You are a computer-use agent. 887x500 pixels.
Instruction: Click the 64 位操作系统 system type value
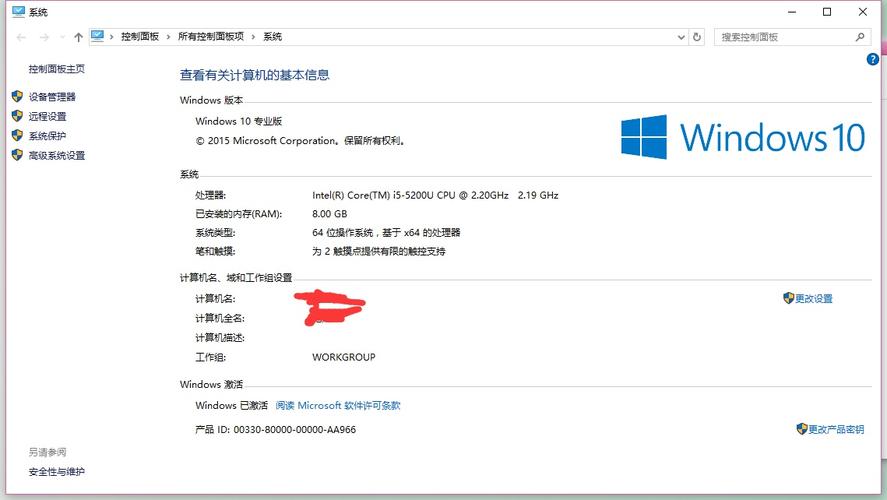point(386,232)
